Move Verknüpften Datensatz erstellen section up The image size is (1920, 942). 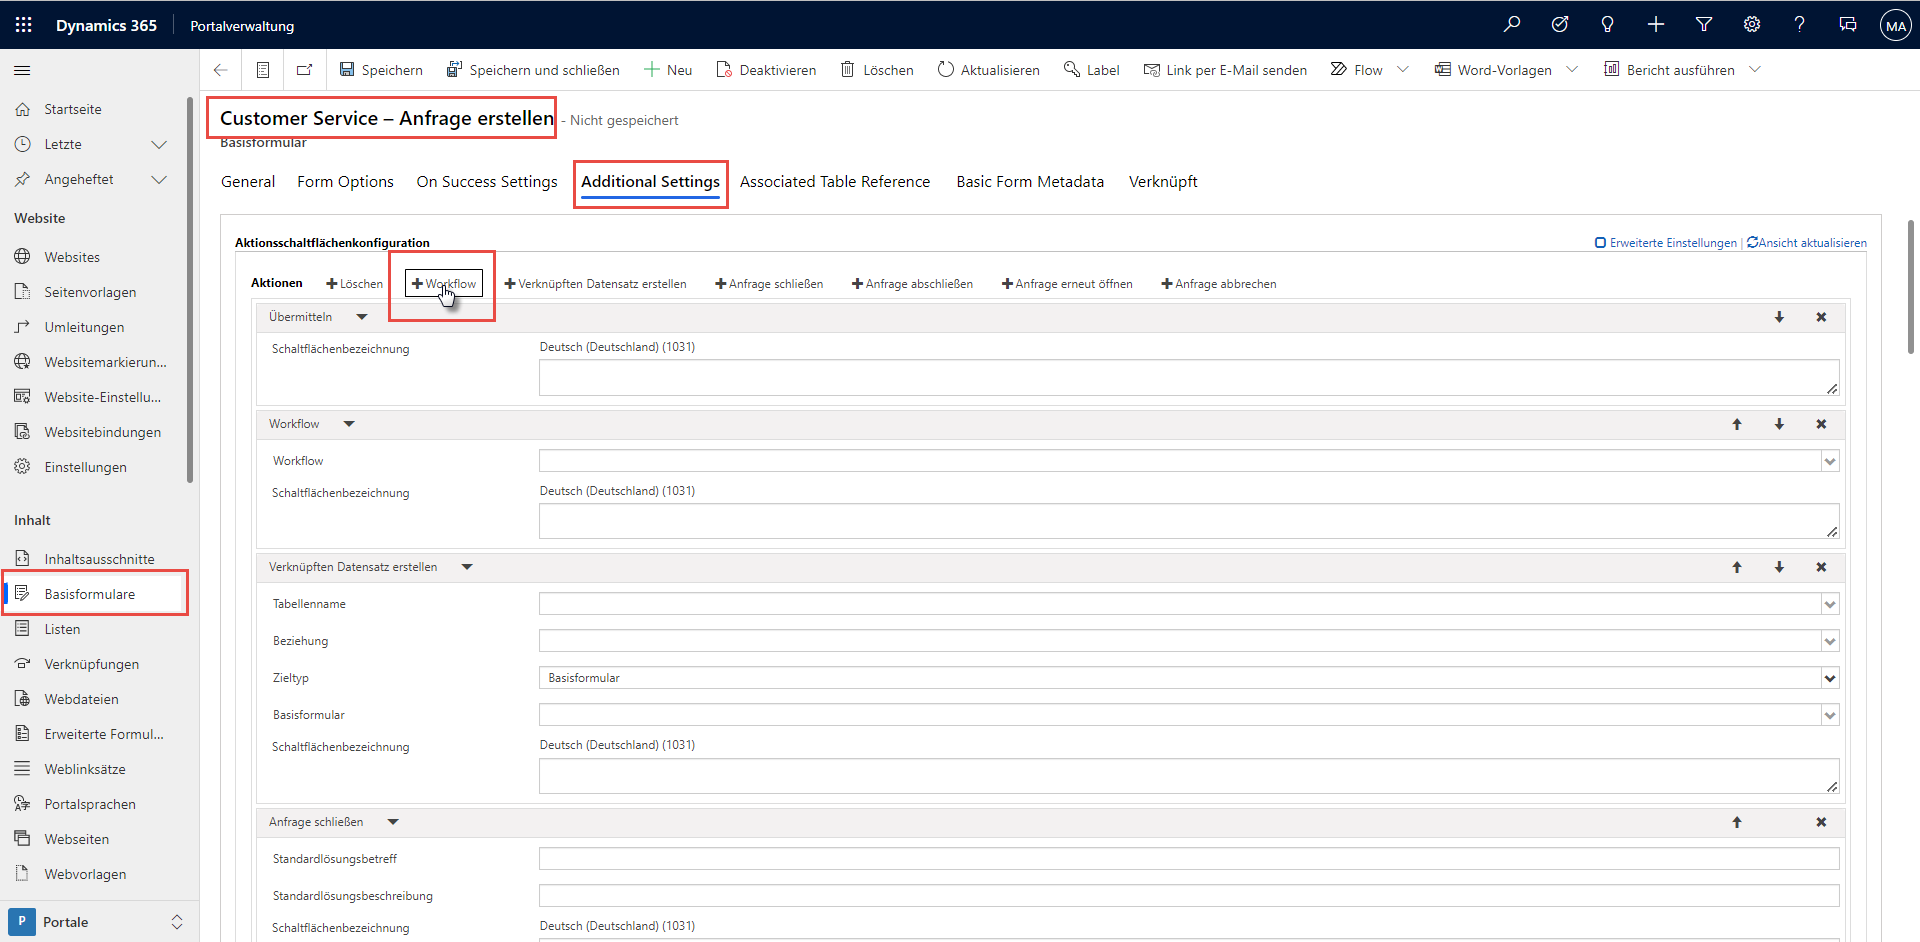(x=1737, y=567)
